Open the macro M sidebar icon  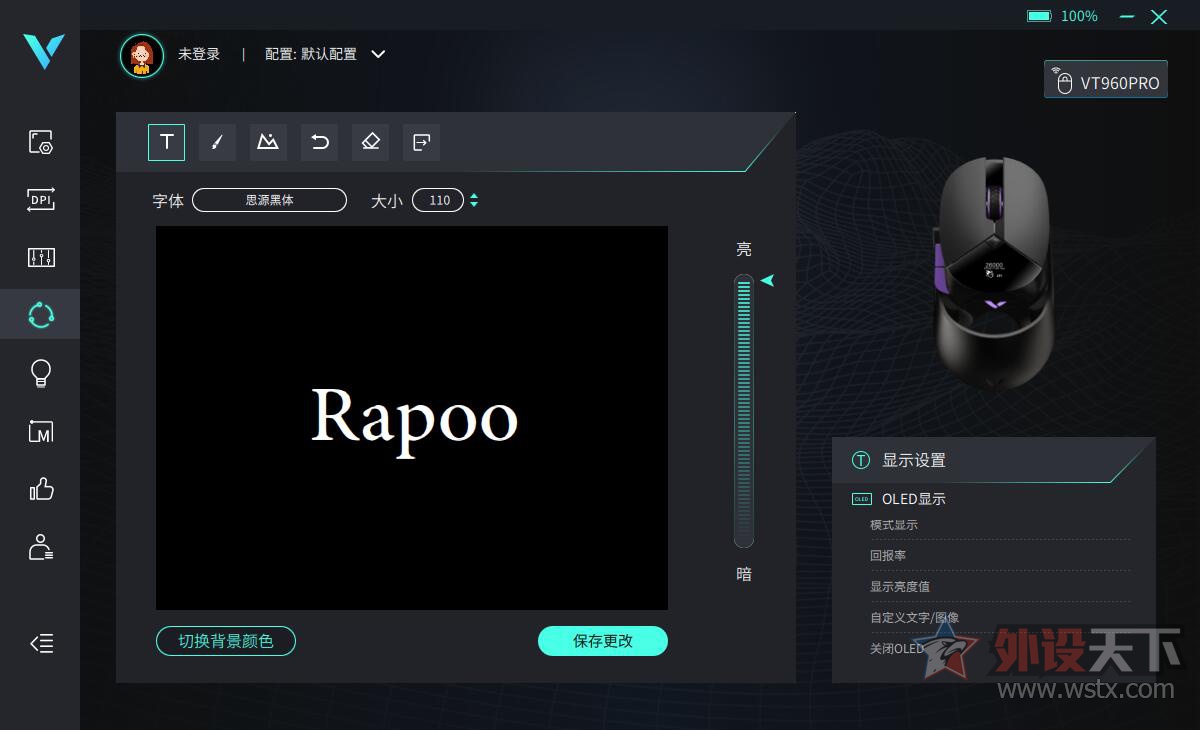pos(41,431)
